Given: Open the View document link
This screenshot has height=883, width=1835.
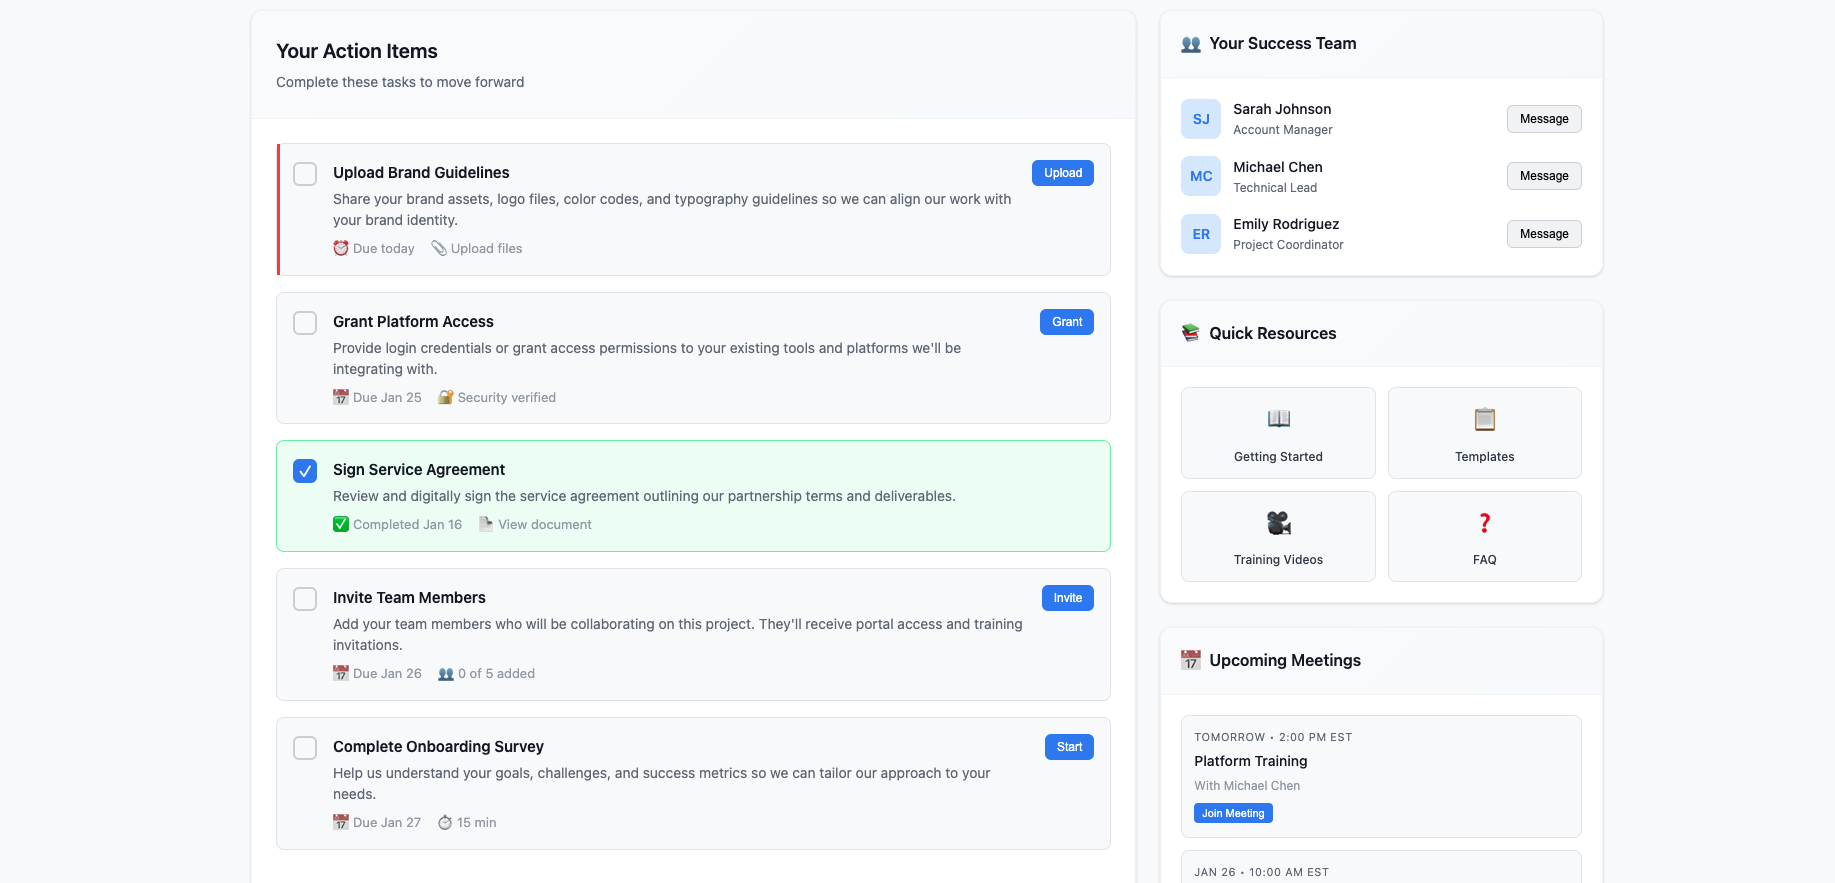Looking at the screenshot, I should coord(544,524).
